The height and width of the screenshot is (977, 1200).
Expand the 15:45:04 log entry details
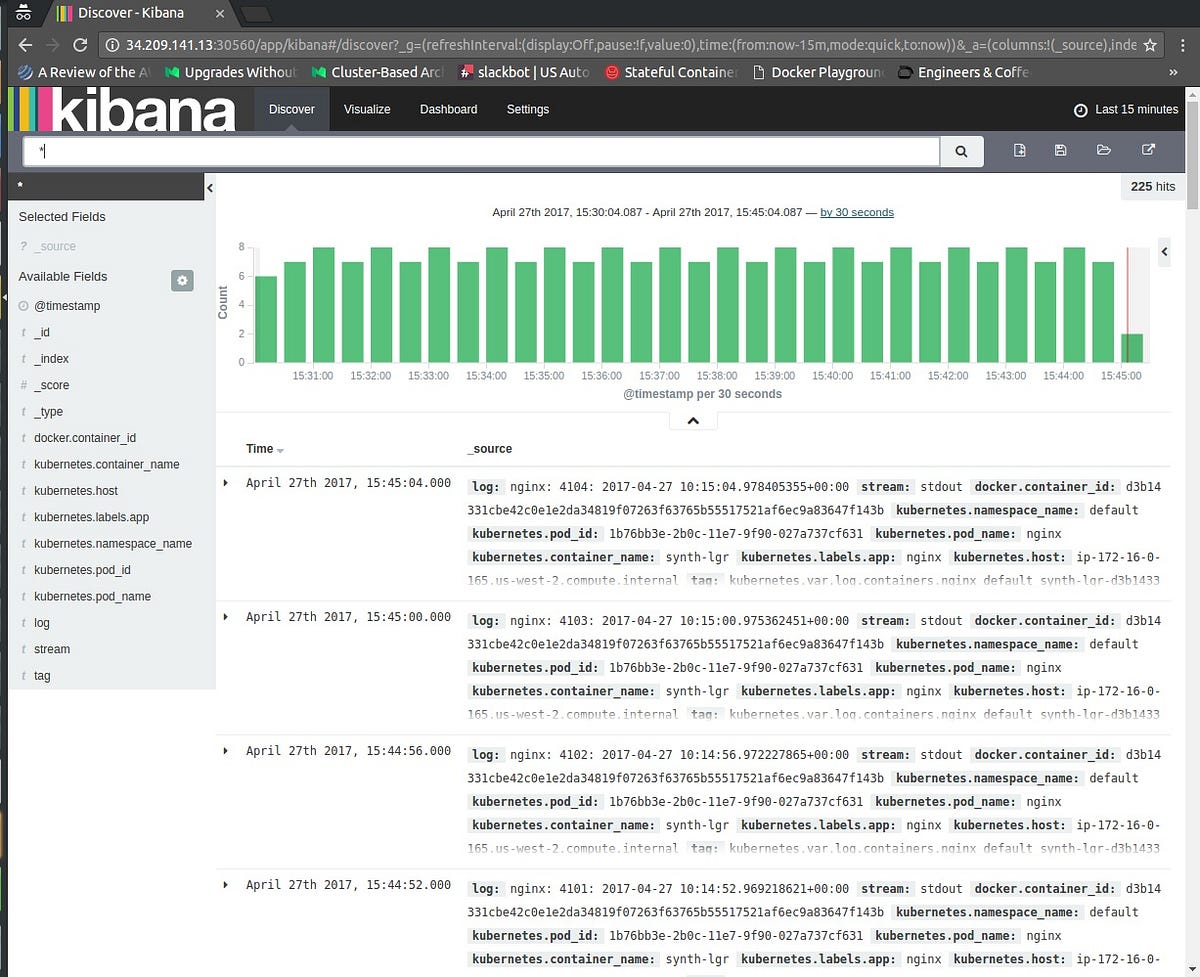pyautogui.click(x=225, y=483)
